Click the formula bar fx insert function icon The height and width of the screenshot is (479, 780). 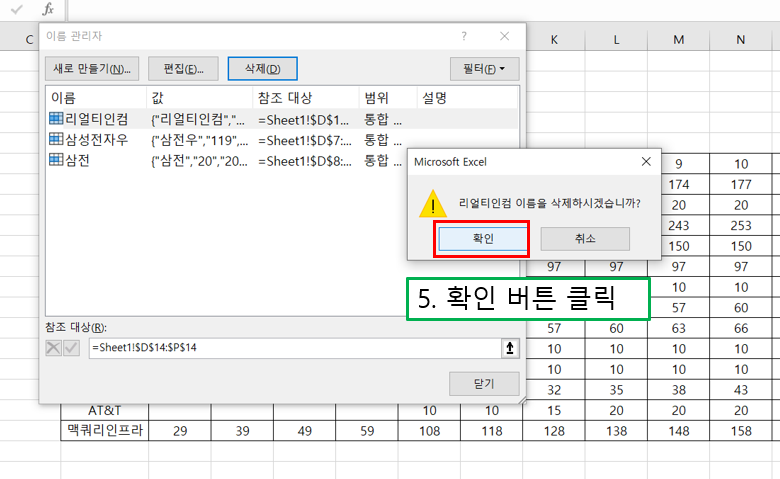[48, 9]
